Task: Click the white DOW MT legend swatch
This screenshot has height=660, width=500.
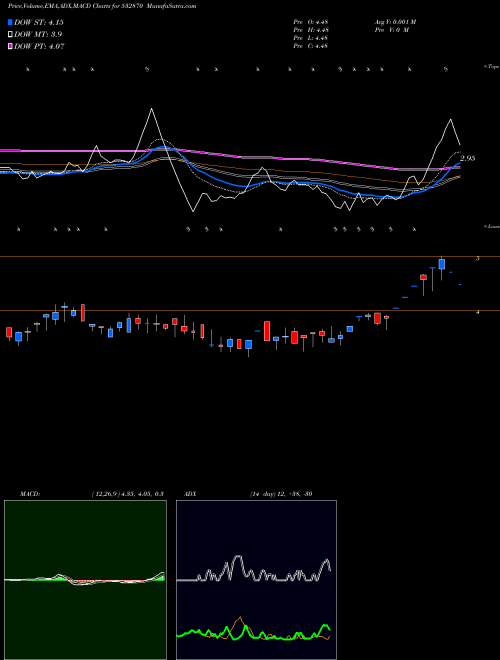Action: click(x=10, y=34)
